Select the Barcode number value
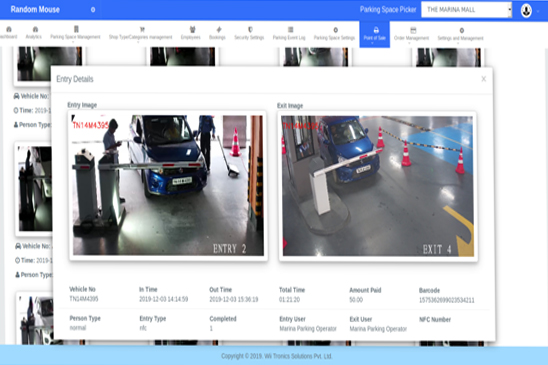 (447, 300)
